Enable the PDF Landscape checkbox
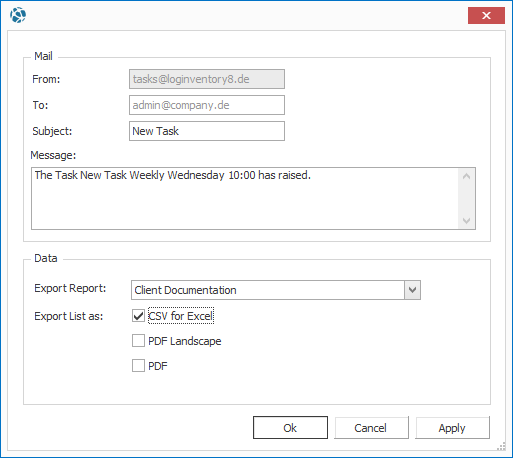513x458 pixels. [138, 341]
